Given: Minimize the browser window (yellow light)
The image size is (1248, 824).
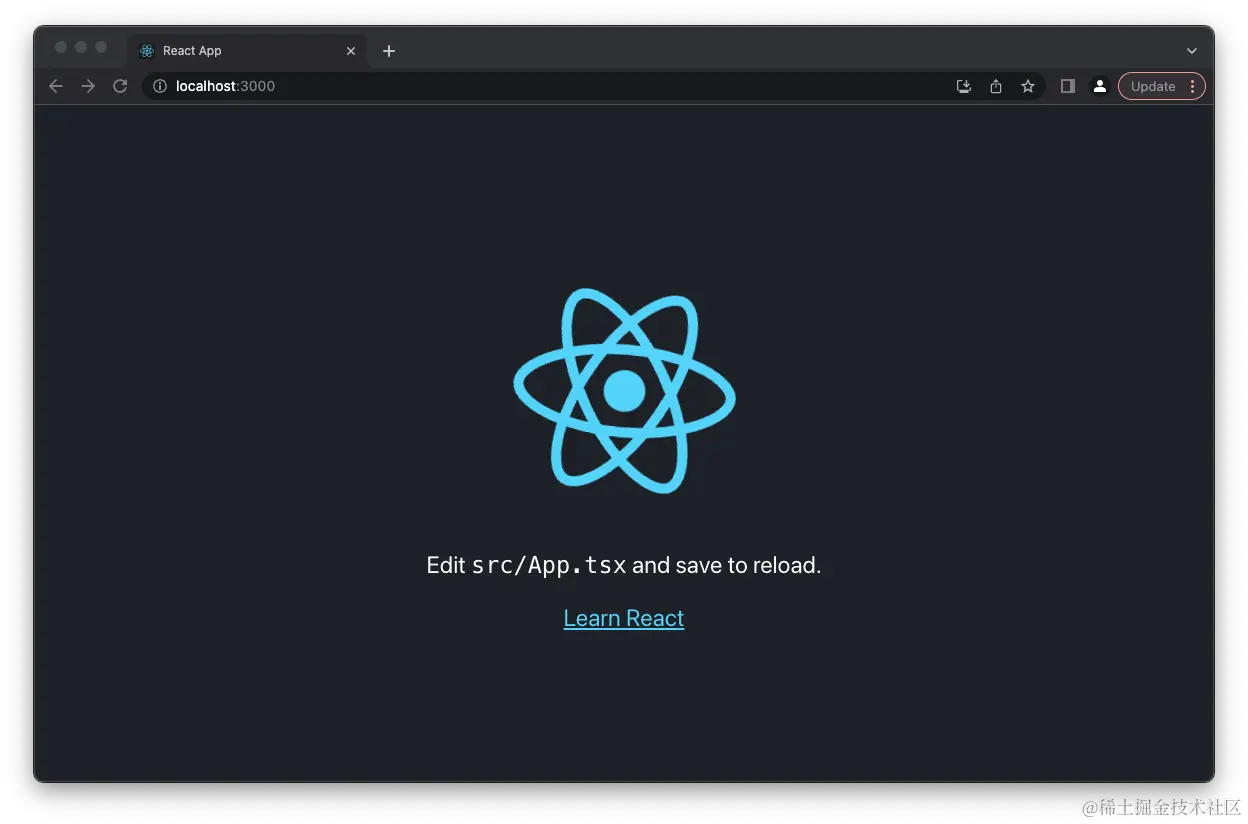Looking at the screenshot, I should coord(81,47).
